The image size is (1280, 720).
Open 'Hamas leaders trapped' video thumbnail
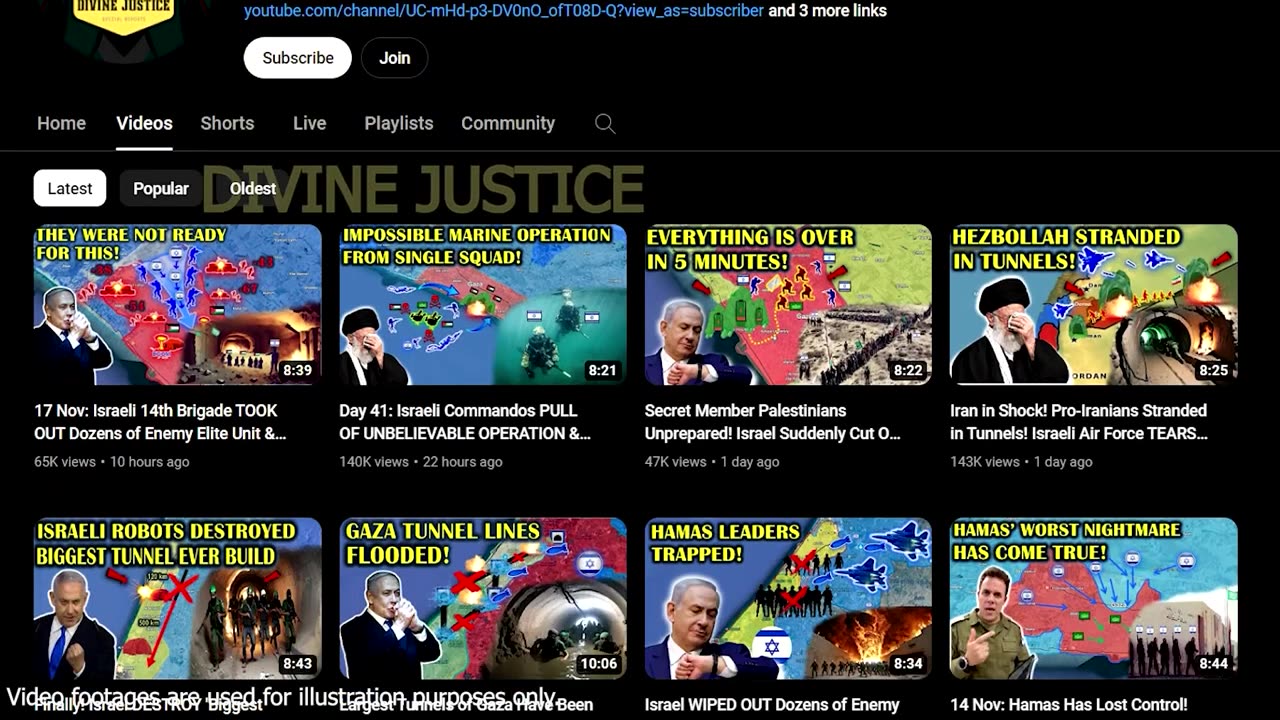coord(788,599)
